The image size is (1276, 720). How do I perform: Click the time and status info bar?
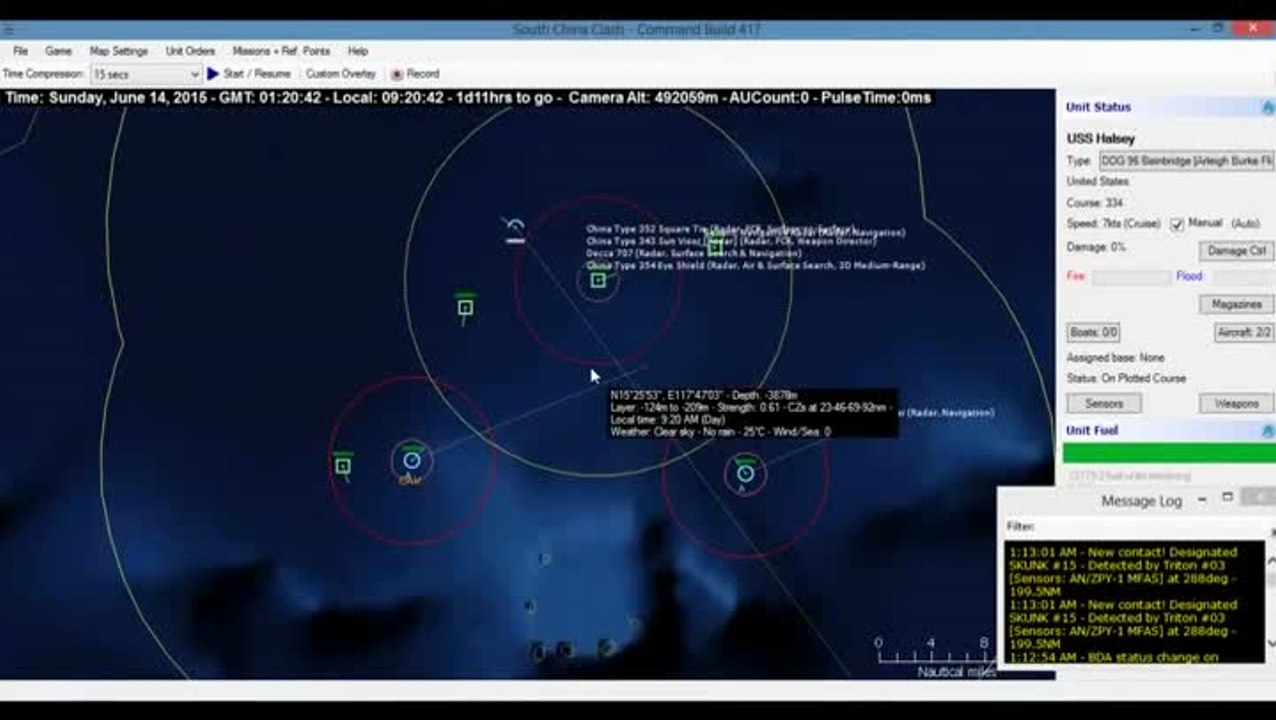coord(468,98)
